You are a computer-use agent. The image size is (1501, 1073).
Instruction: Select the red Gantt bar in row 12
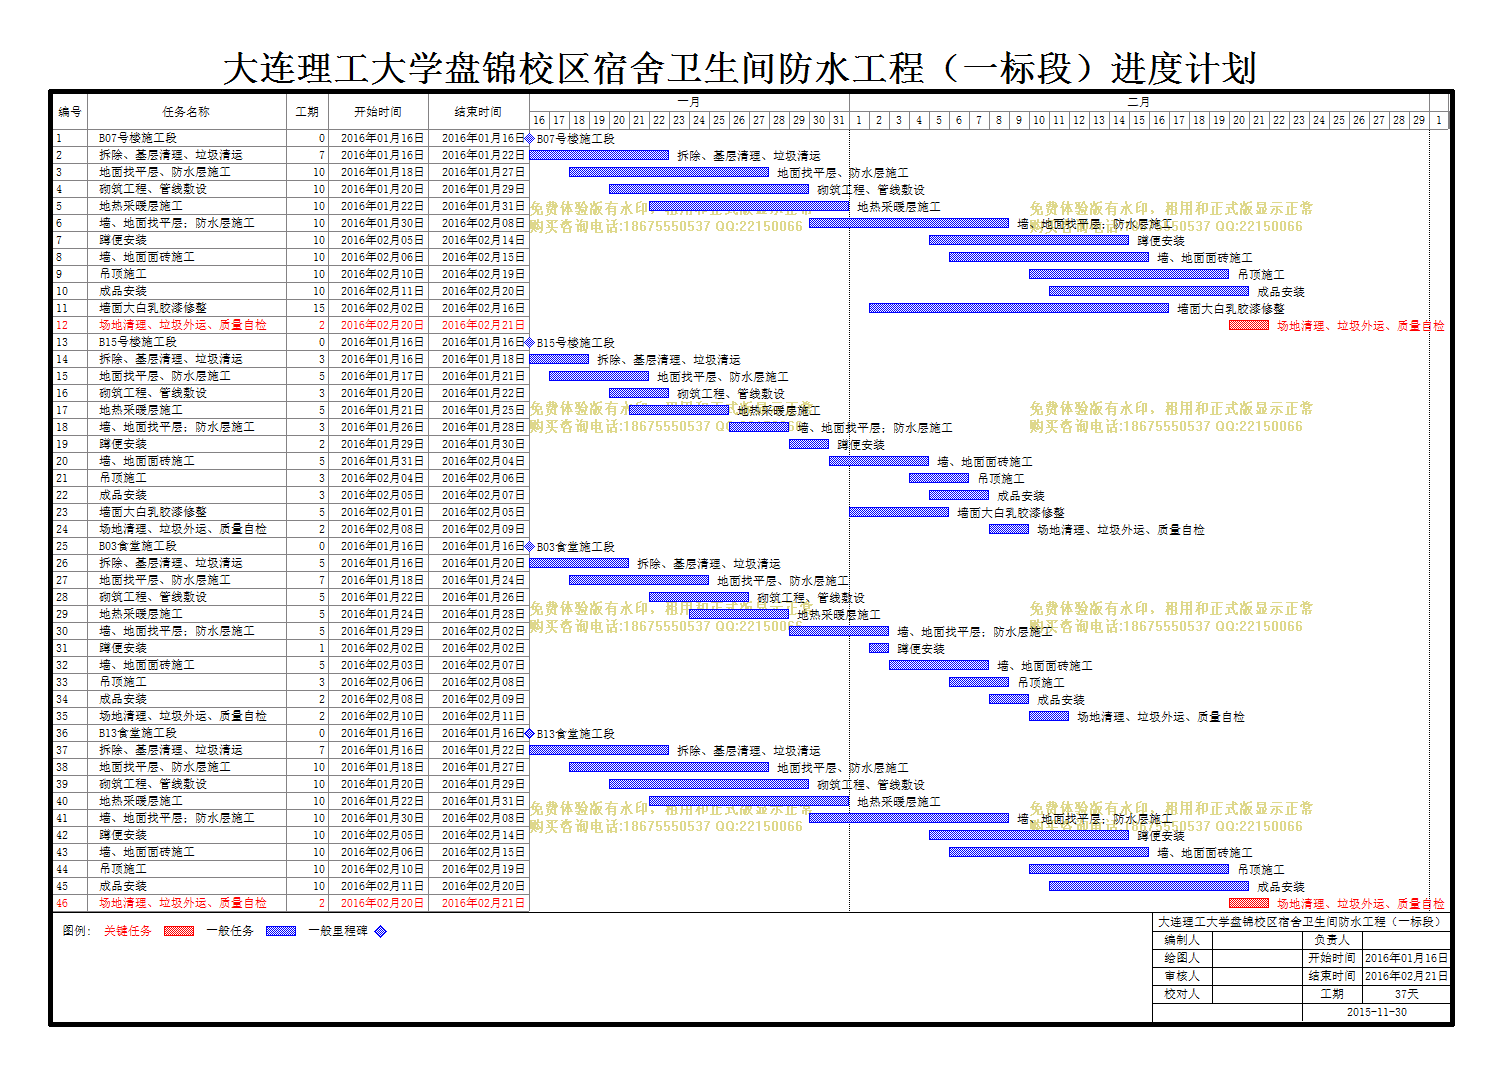[1249, 325]
